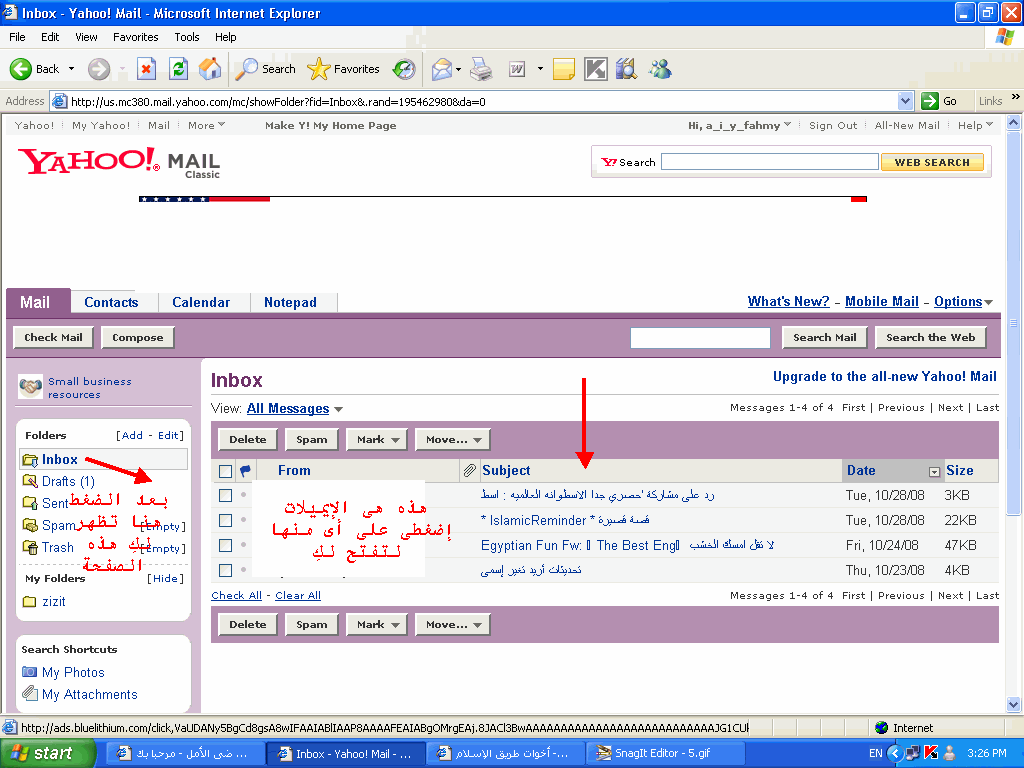Toggle the select-all checkbox in message header
The image size is (1024, 768).
pos(225,471)
